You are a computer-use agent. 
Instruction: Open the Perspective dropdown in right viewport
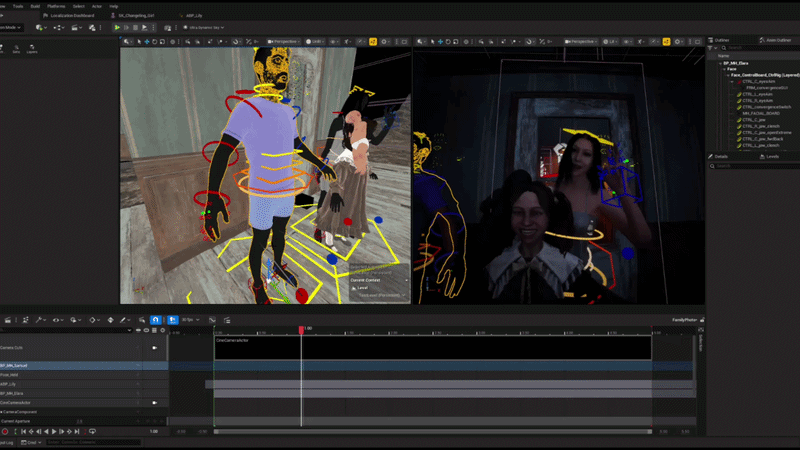pos(582,42)
